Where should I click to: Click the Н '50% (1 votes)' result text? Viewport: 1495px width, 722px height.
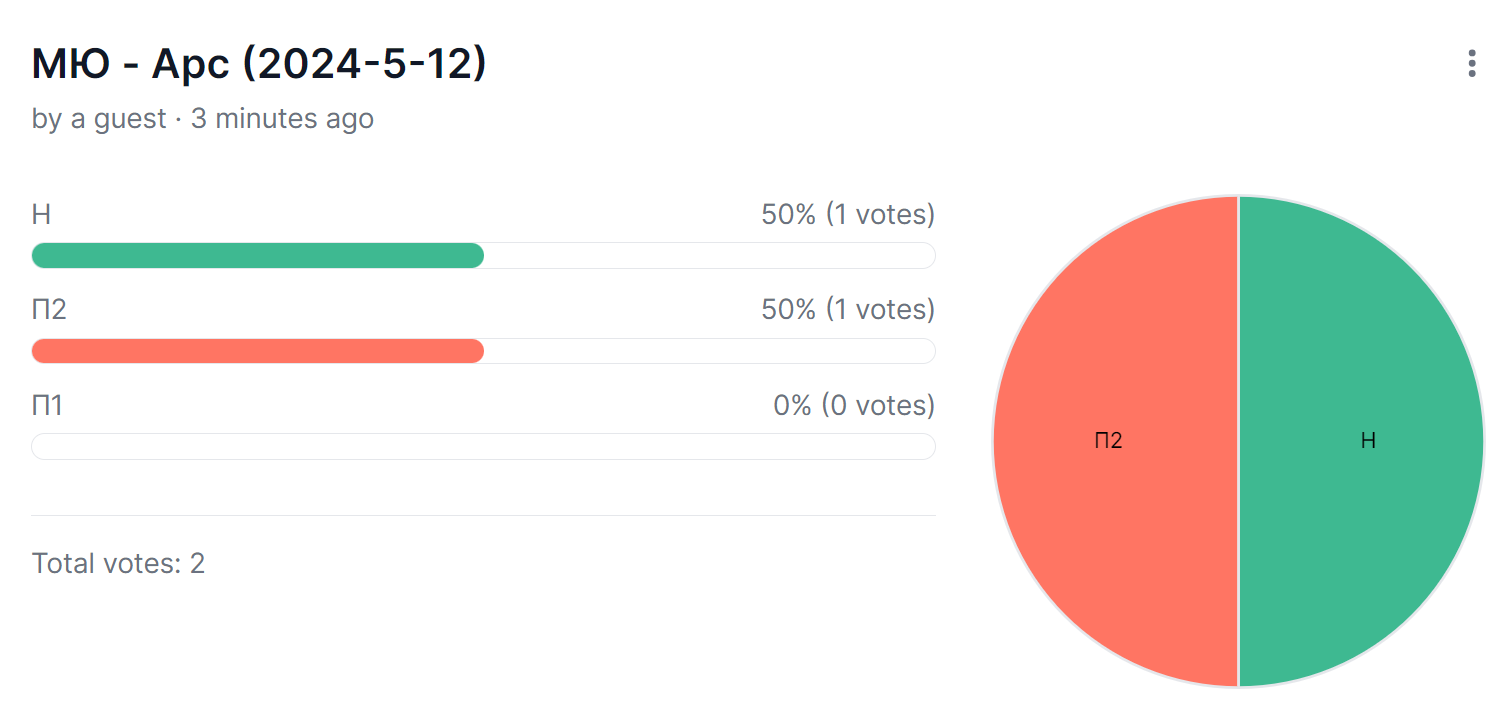coord(848,214)
